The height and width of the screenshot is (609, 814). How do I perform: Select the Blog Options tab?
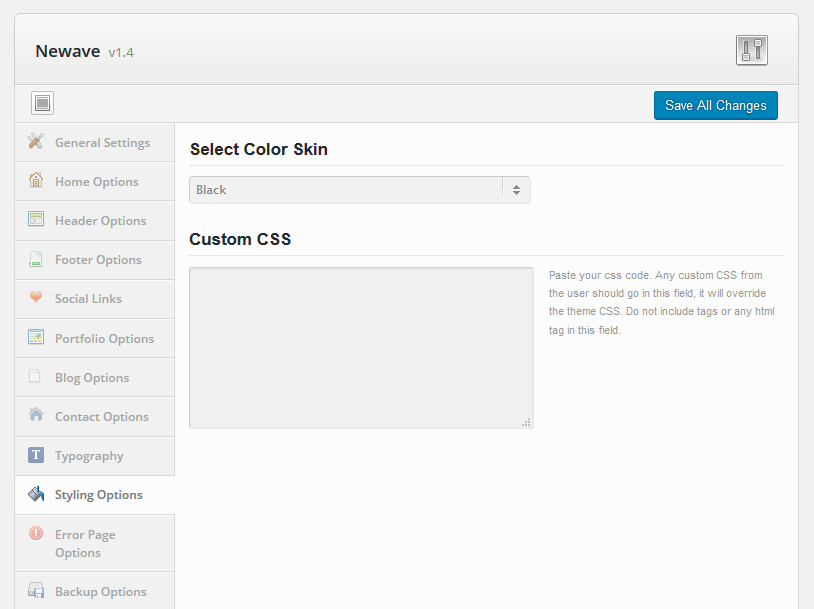pos(94,377)
